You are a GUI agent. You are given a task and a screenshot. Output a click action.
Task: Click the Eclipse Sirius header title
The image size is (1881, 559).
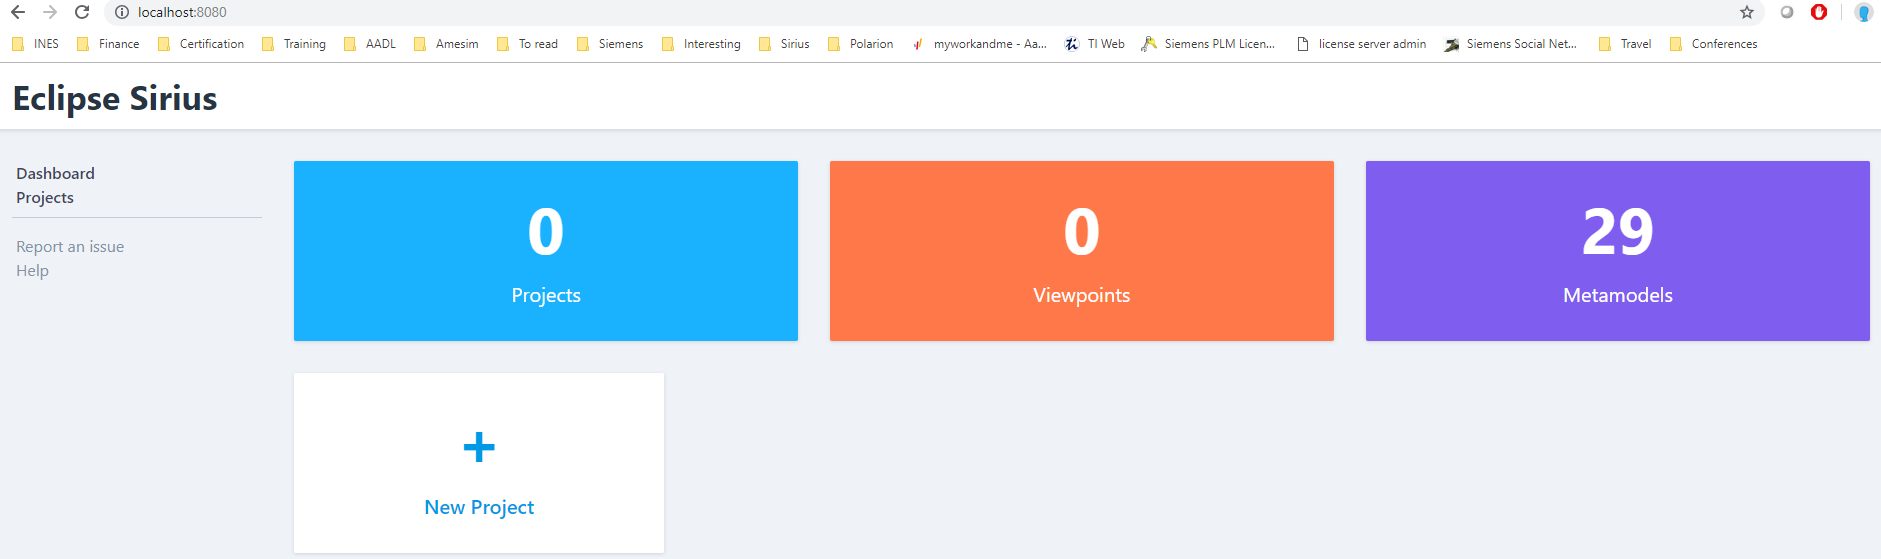[115, 98]
